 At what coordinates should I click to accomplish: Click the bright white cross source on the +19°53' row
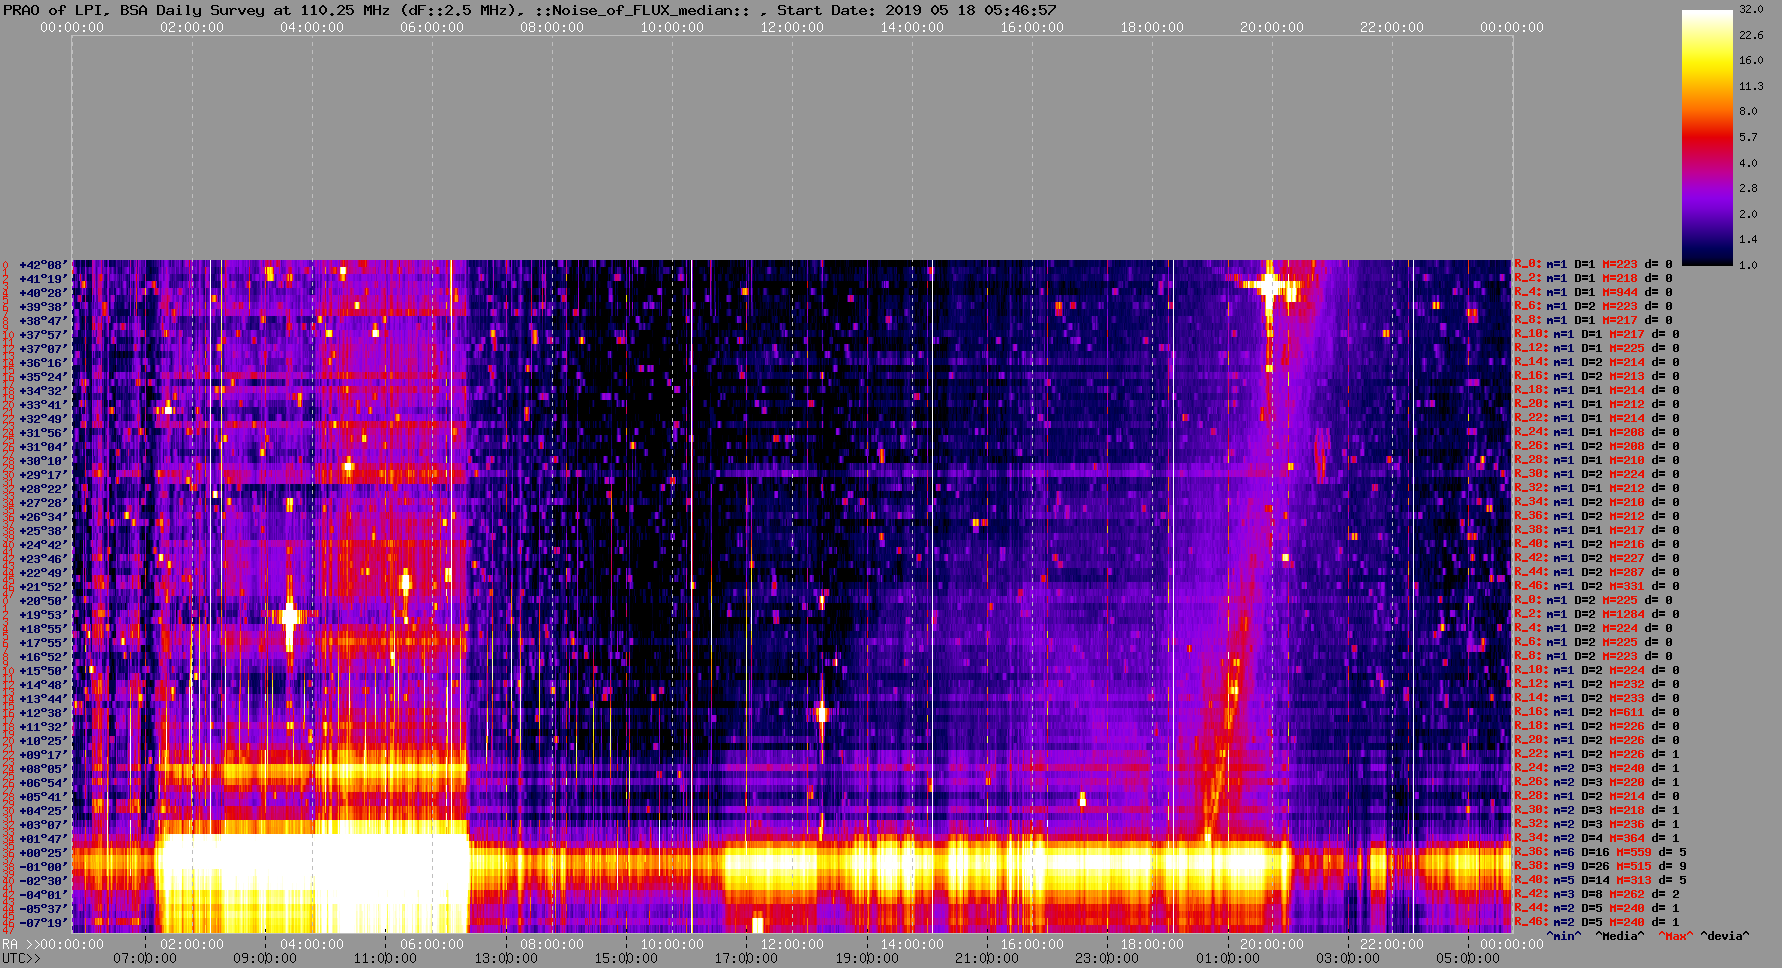pos(290,616)
